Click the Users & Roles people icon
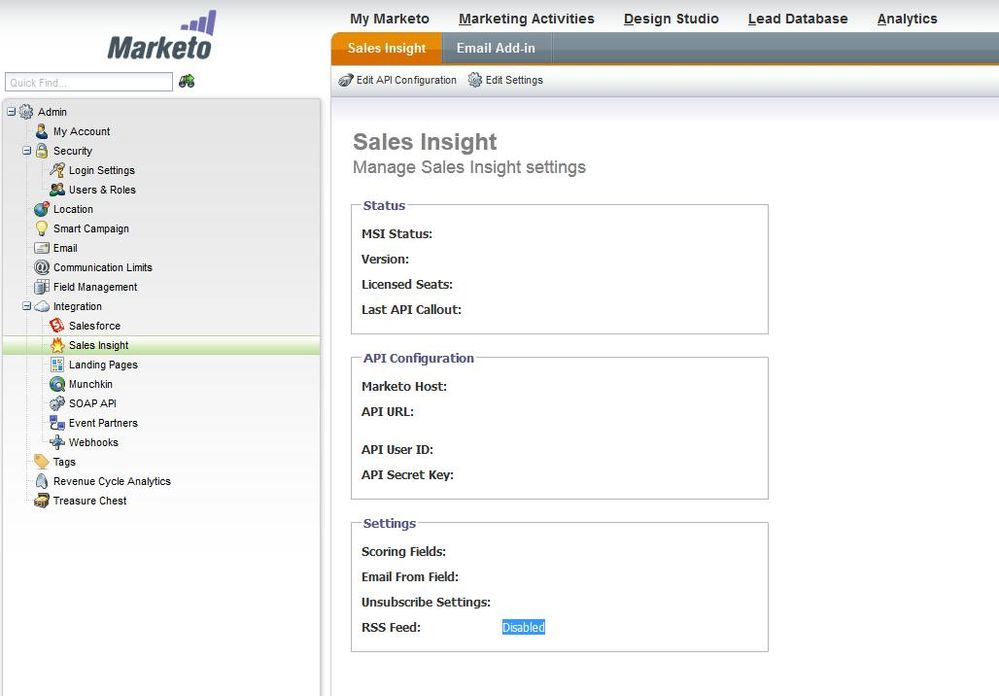The width and height of the screenshot is (999, 696). [x=57, y=189]
